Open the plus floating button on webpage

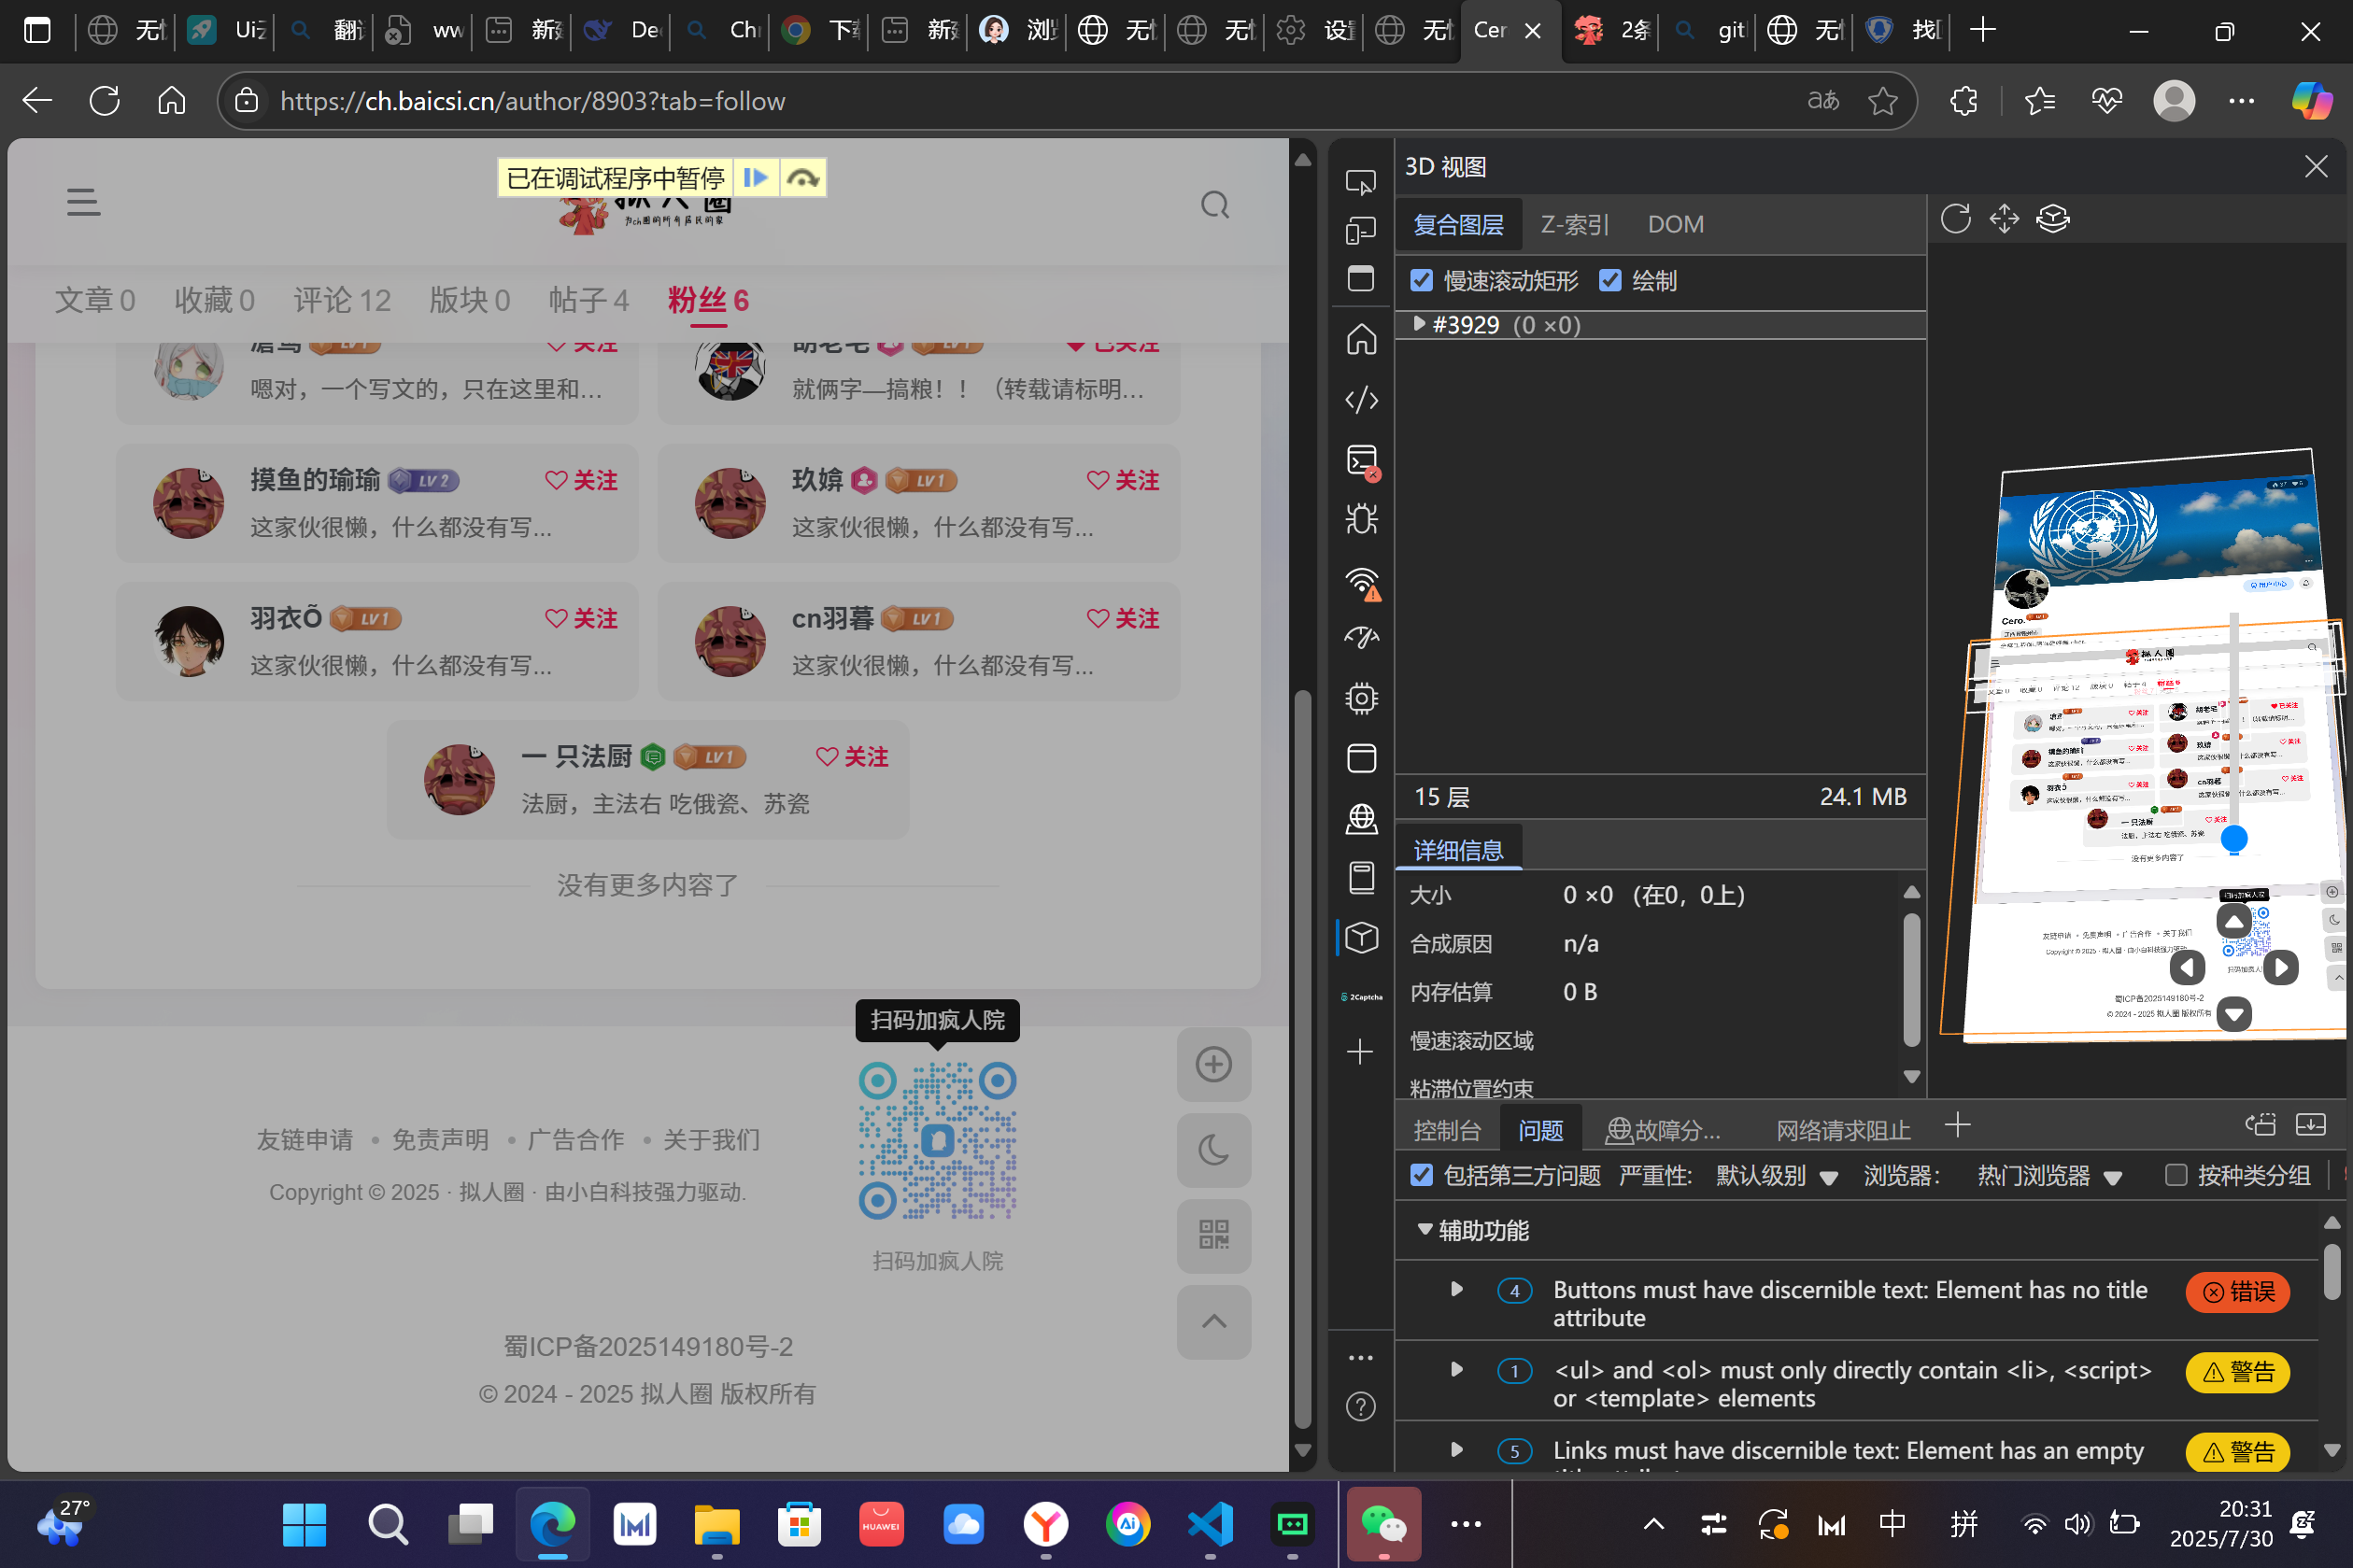[x=1214, y=1064]
